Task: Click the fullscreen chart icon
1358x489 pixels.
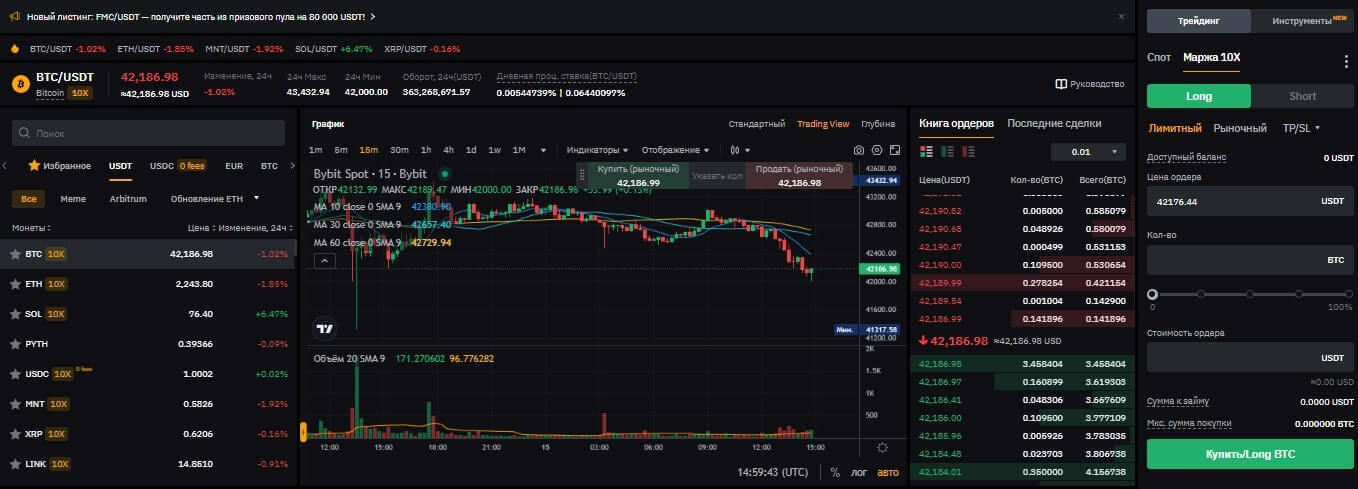Action: [895, 150]
